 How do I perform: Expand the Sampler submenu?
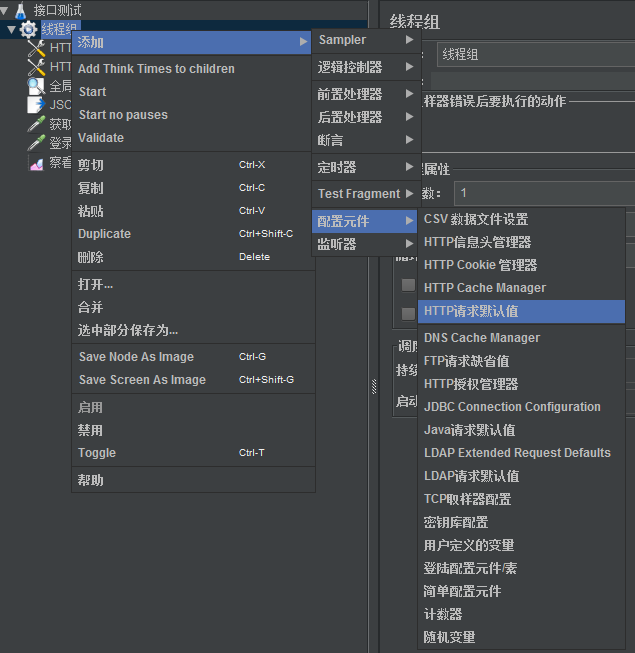(366, 40)
